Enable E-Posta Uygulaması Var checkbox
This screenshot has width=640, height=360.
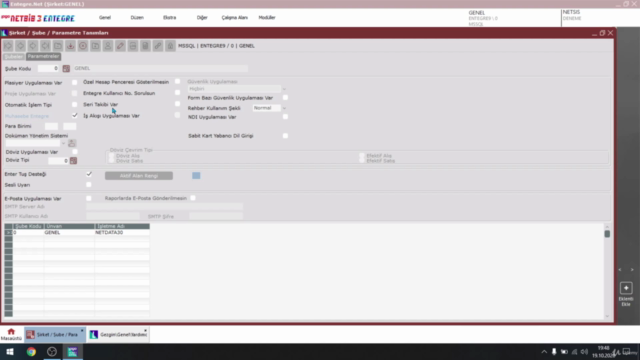89,198
